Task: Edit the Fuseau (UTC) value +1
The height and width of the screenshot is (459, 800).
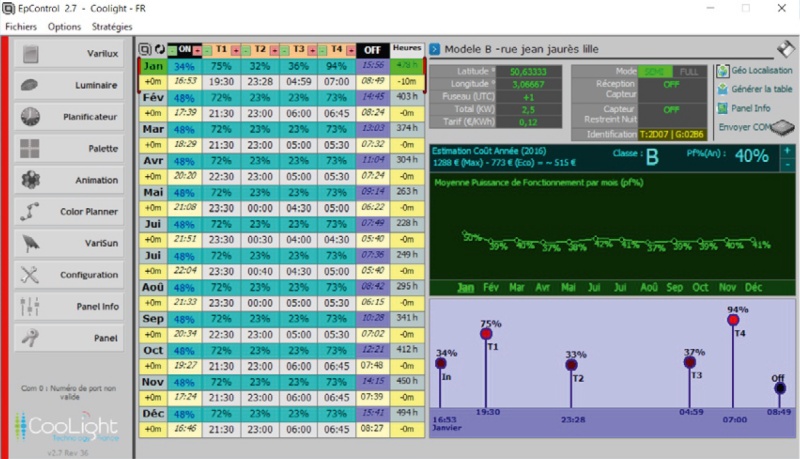Action: [528, 97]
